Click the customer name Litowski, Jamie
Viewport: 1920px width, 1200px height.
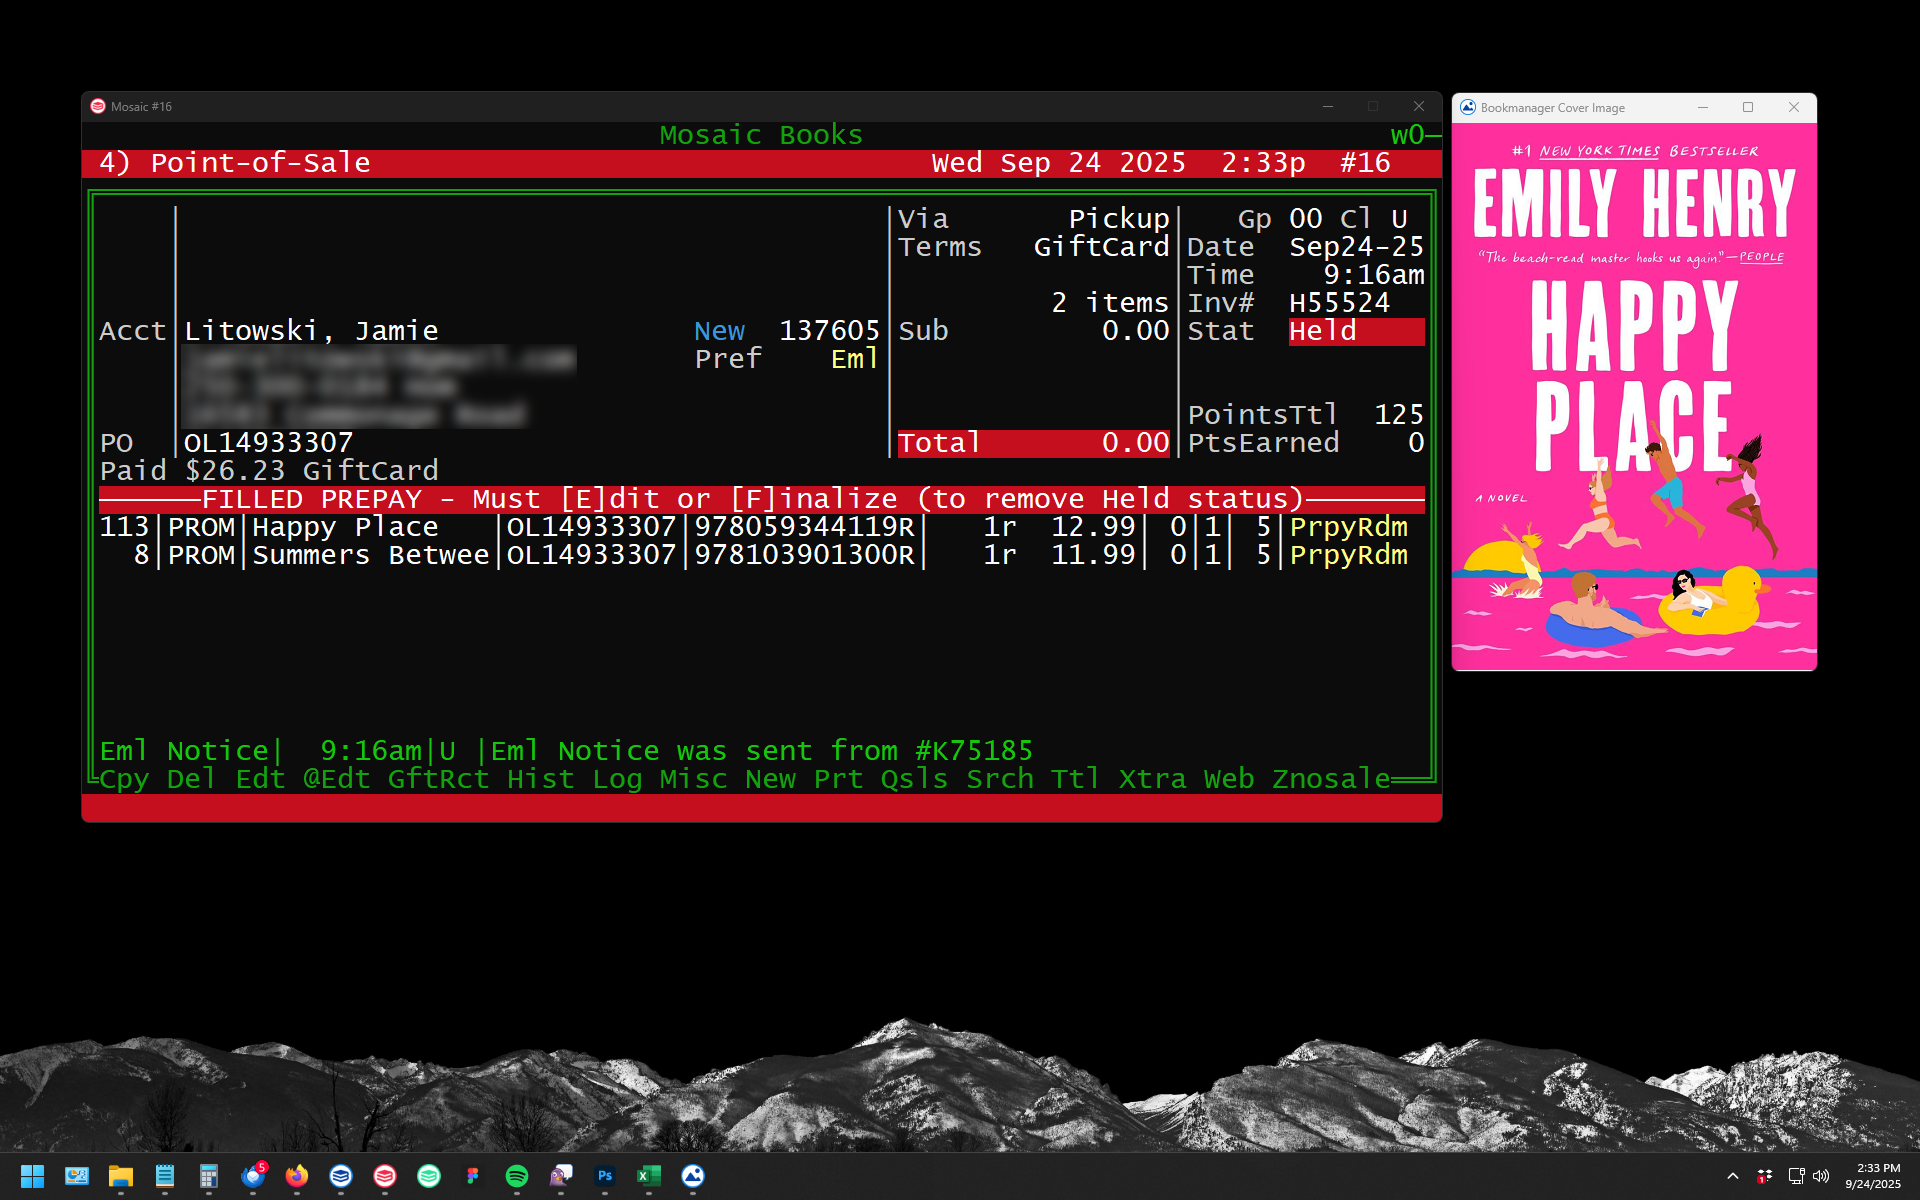(311, 331)
